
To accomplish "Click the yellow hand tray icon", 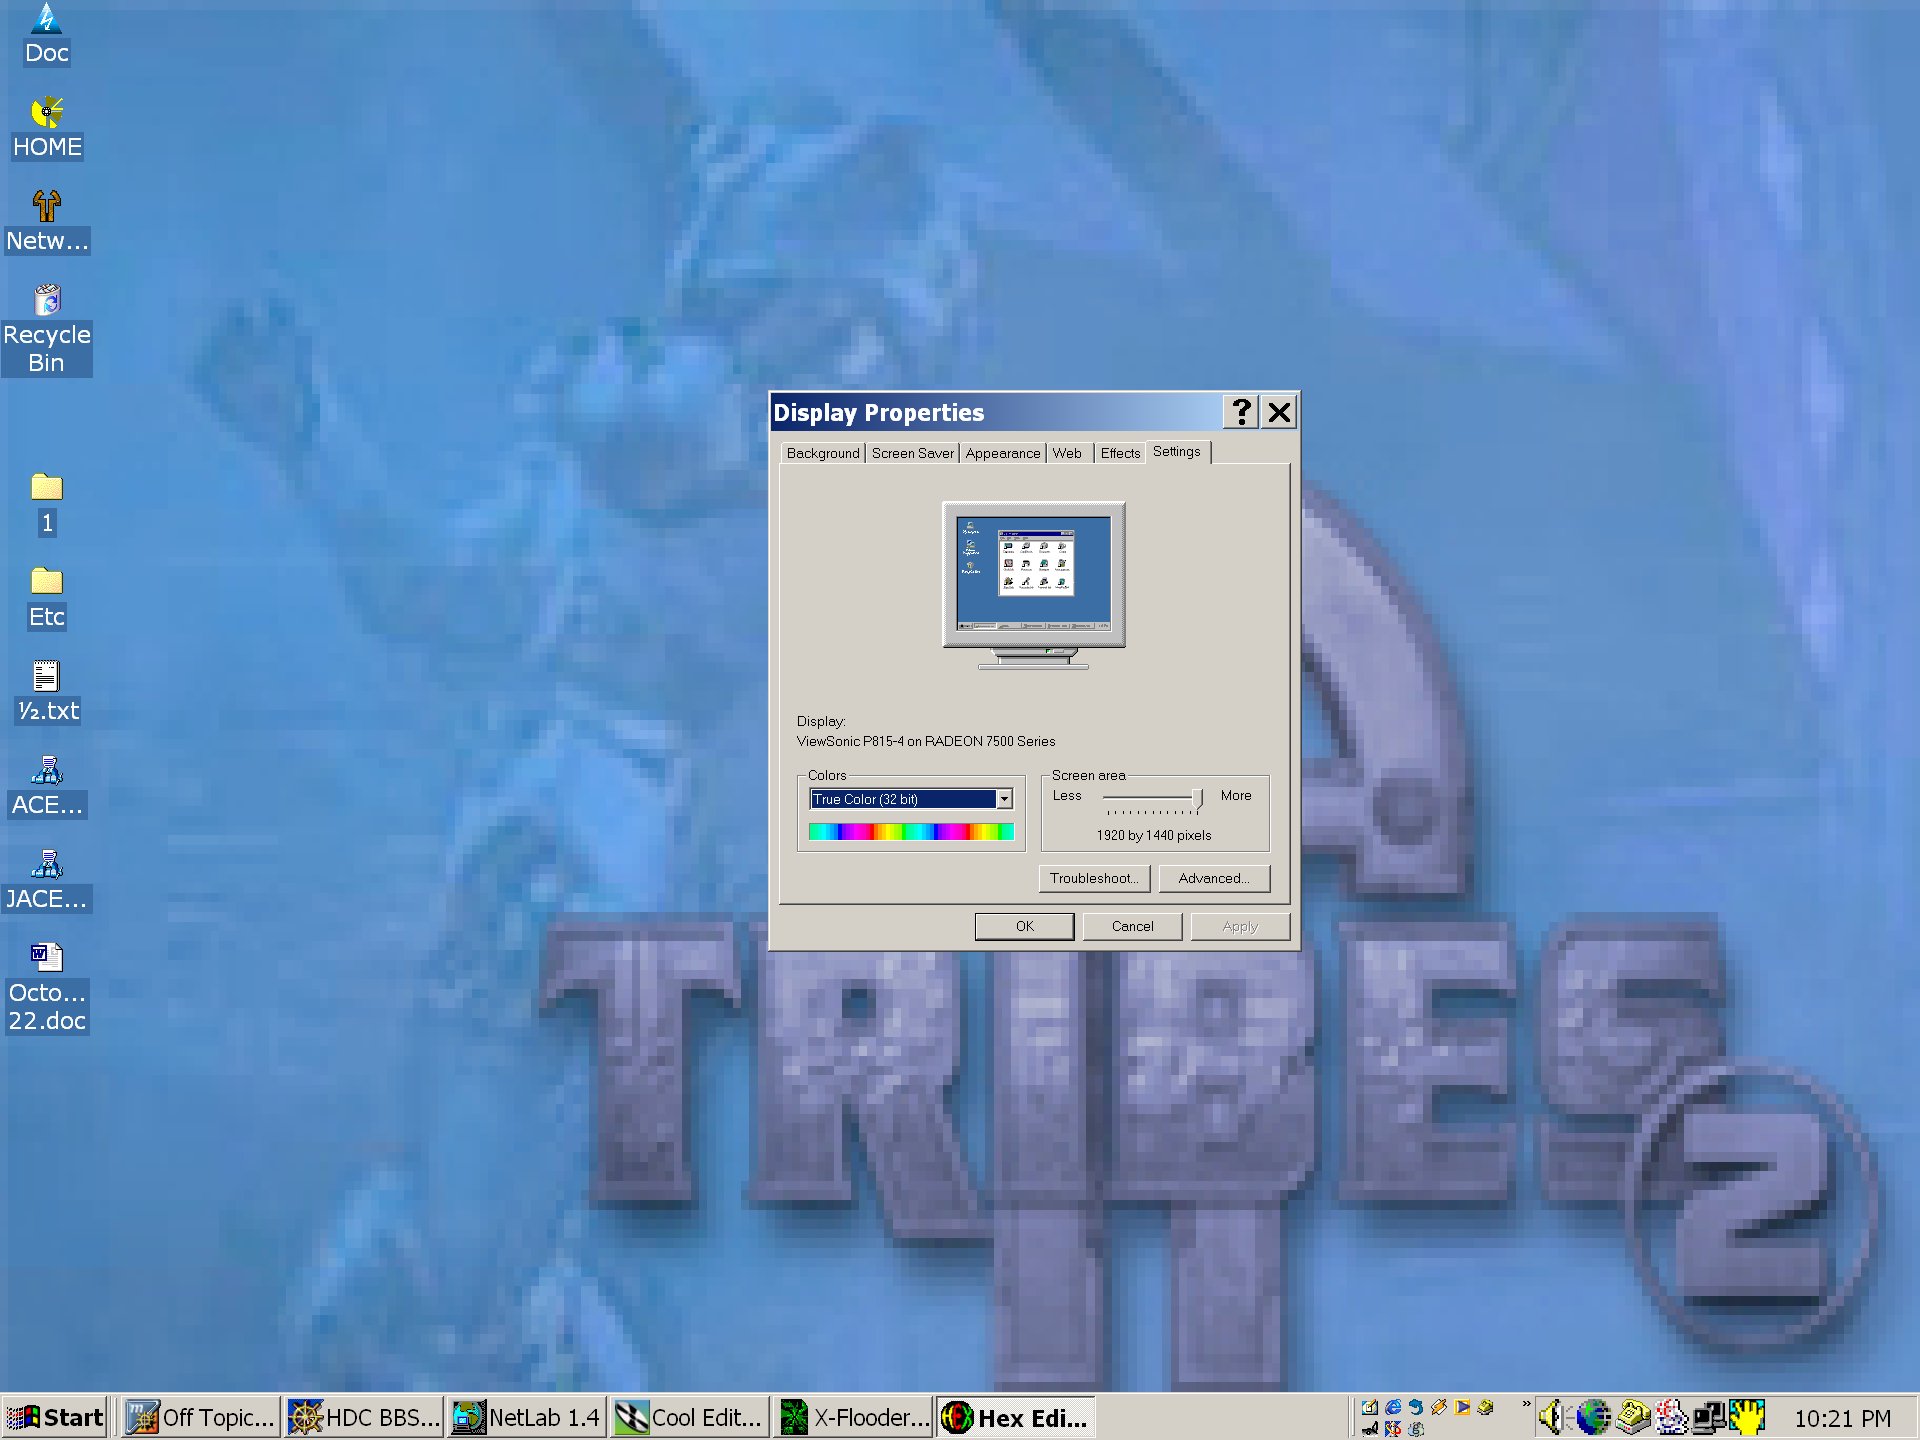I will pos(1747,1417).
